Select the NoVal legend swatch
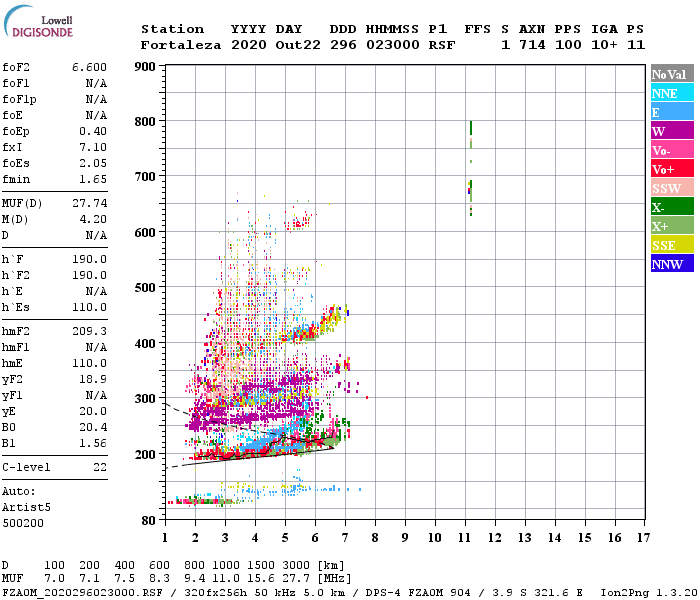Image resolution: width=700 pixels, height=600 pixels. click(x=672, y=74)
